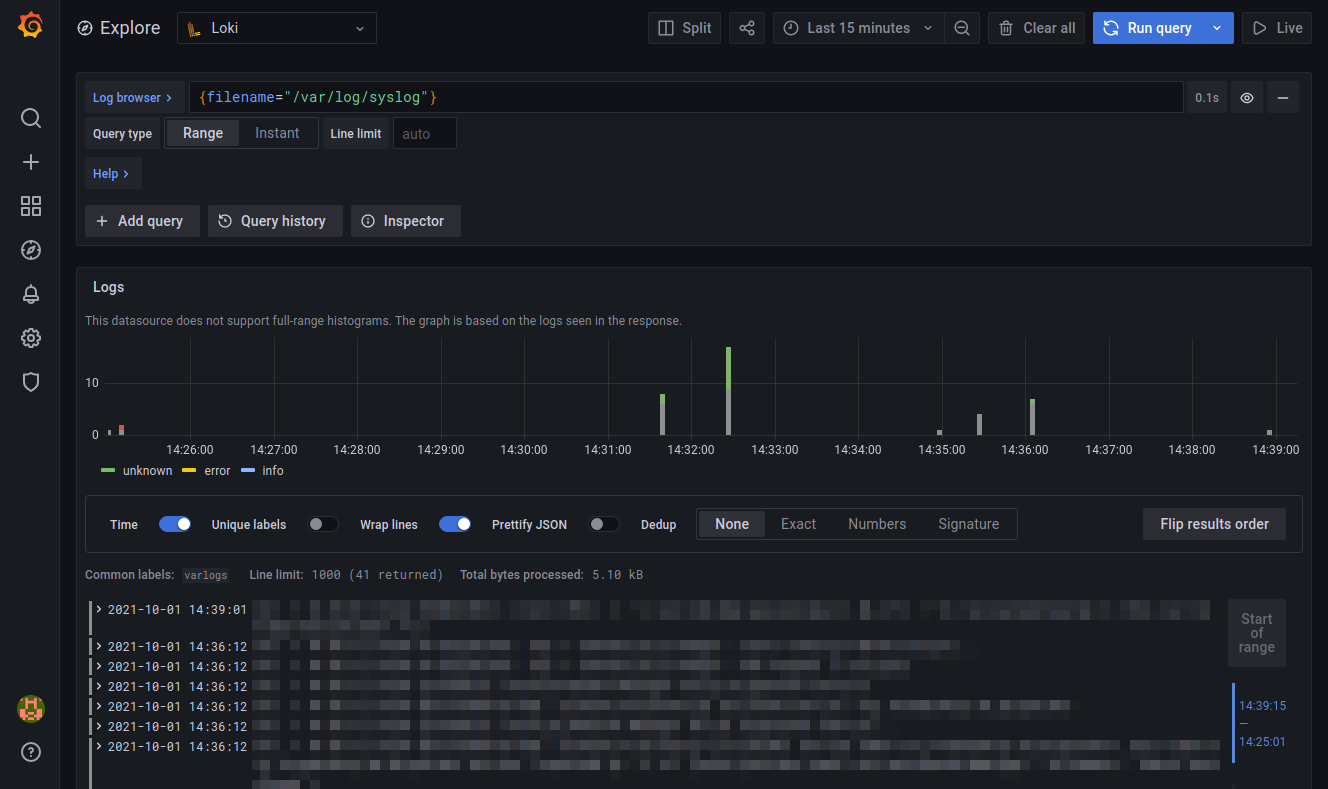Click the Server Admin shield icon

tap(31, 382)
